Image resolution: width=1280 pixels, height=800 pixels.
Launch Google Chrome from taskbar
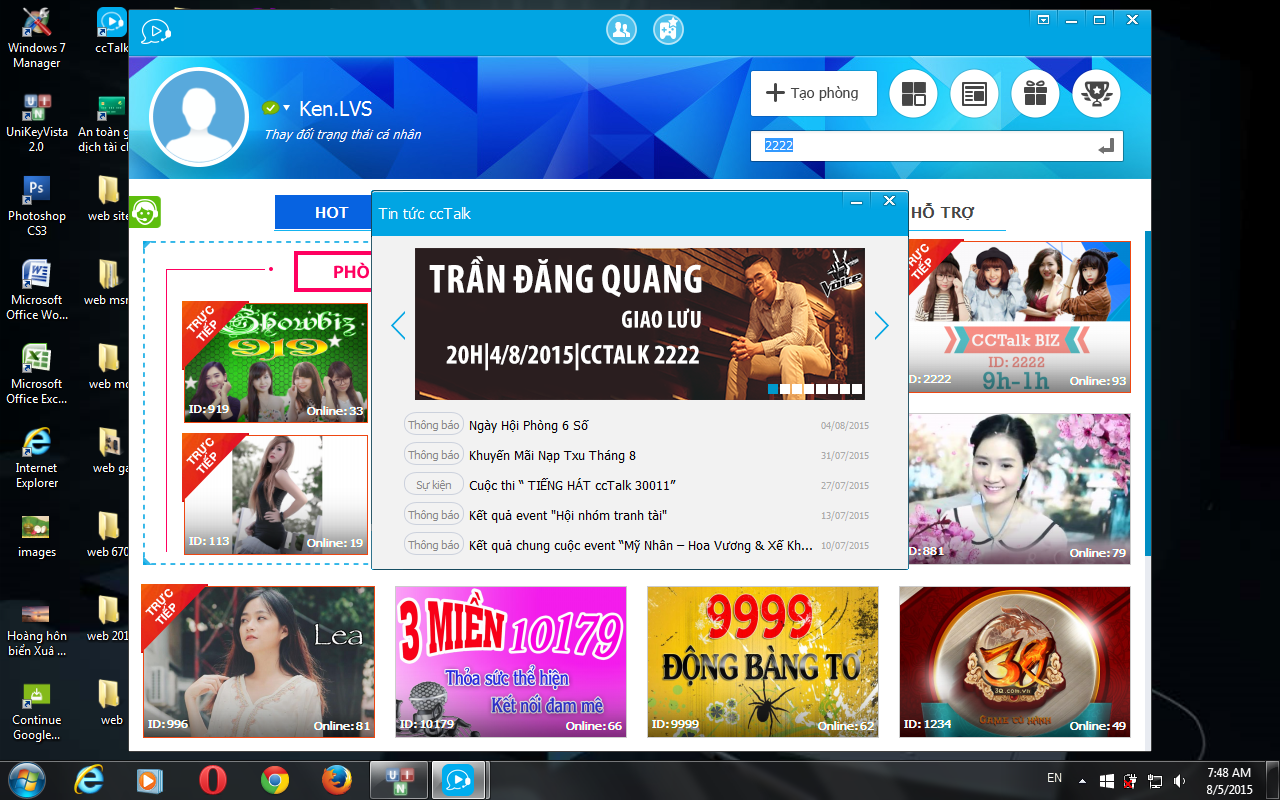tap(275, 779)
